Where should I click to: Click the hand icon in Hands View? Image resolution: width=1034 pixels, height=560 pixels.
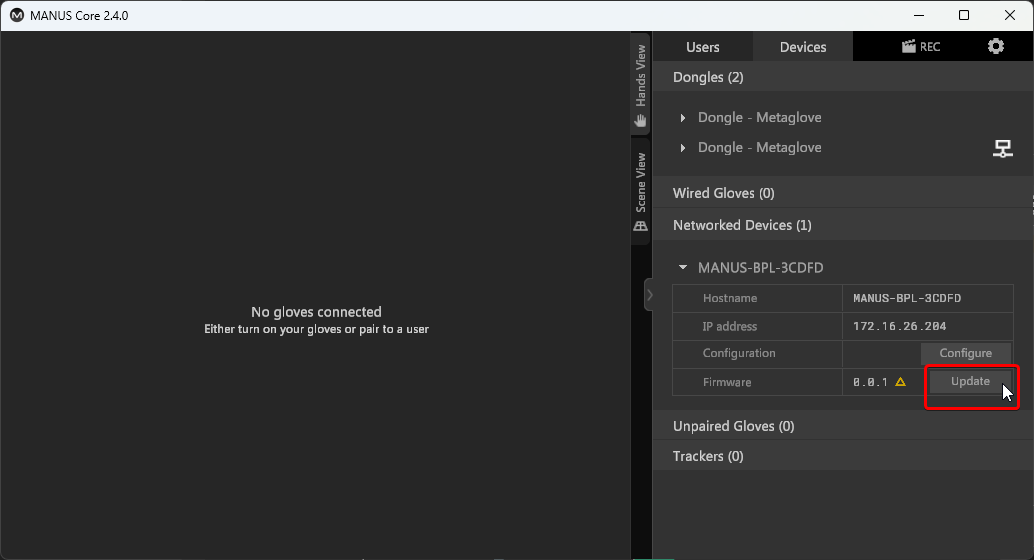[641, 120]
